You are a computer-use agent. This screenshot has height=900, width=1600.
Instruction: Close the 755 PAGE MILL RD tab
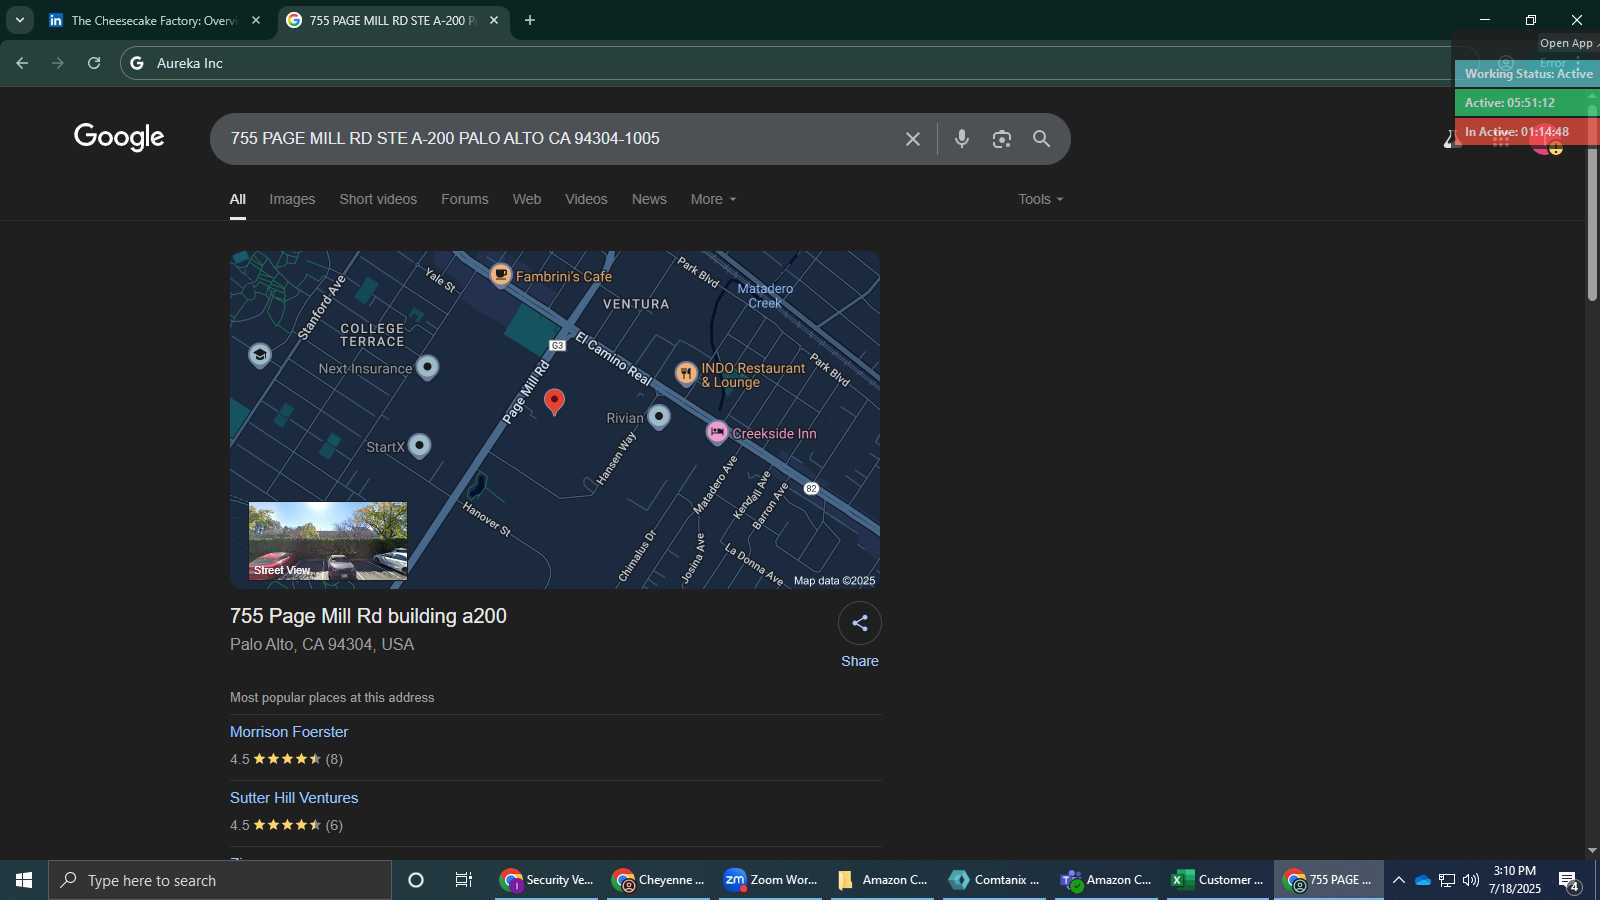494,20
